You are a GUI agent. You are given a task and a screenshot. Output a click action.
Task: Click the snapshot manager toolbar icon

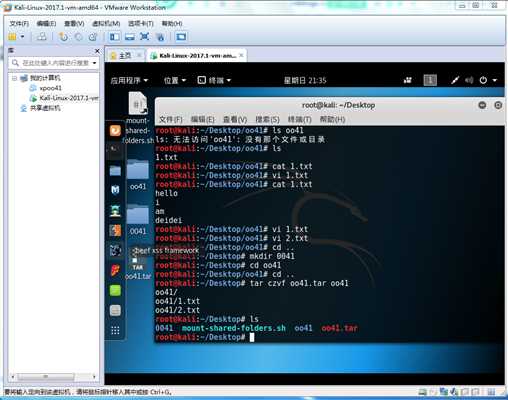coord(93,37)
